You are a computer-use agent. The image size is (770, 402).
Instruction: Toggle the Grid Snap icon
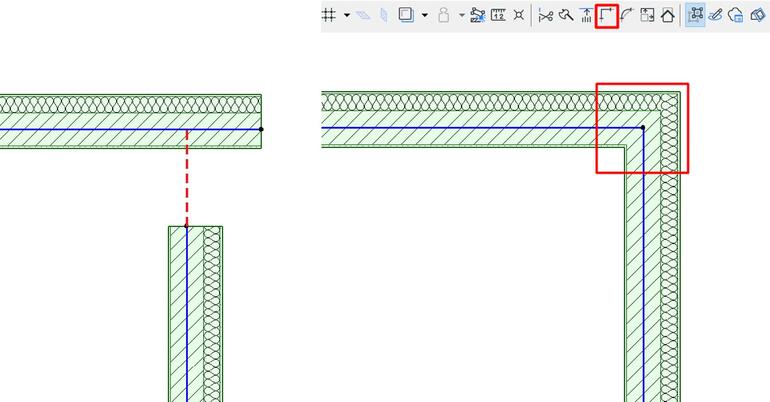point(329,15)
